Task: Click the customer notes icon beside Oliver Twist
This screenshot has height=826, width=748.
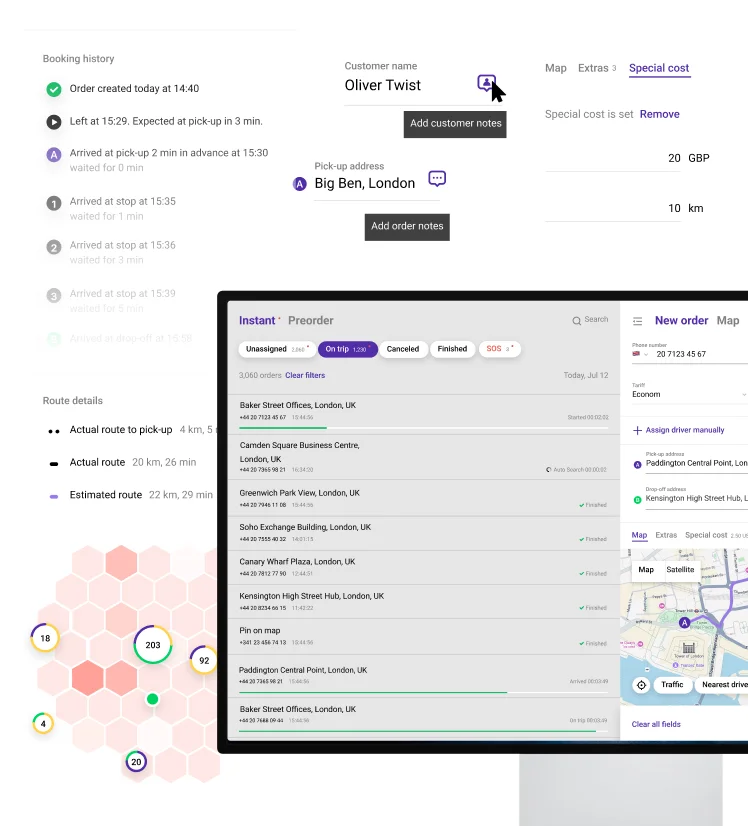Action: click(x=486, y=83)
